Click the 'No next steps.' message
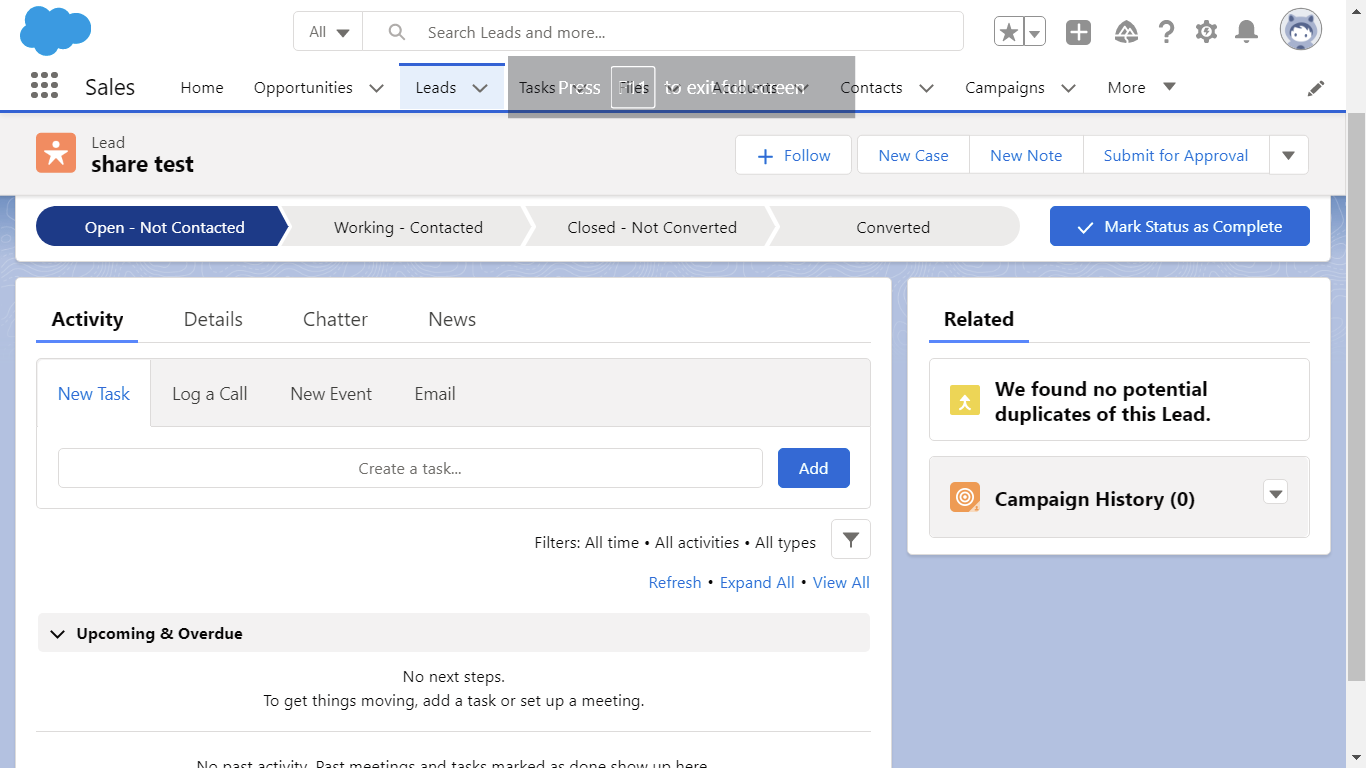The height and width of the screenshot is (768, 1366). [x=454, y=677]
